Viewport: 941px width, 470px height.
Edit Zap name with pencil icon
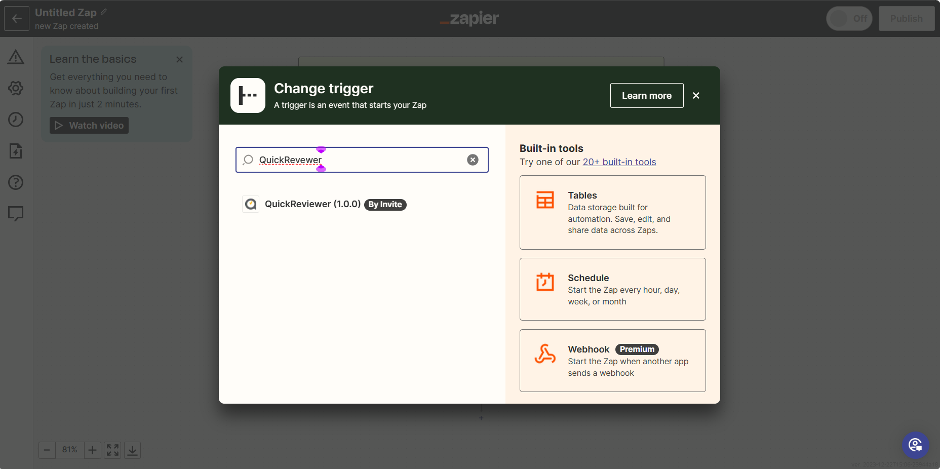pyautogui.click(x=104, y=12)
